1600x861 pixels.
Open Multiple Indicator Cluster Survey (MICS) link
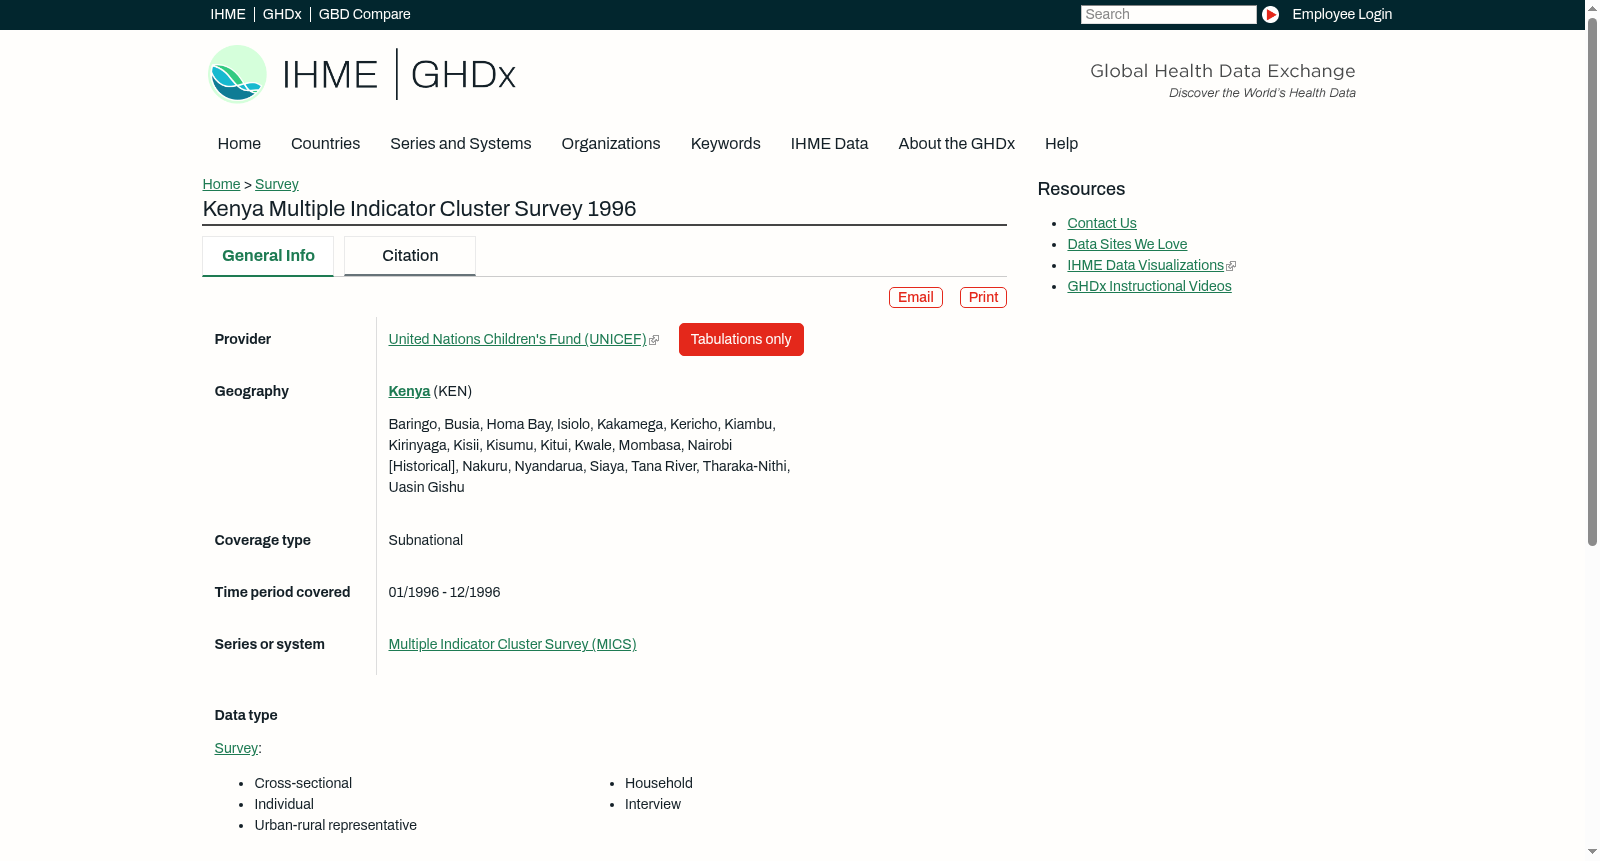[512, 644]
